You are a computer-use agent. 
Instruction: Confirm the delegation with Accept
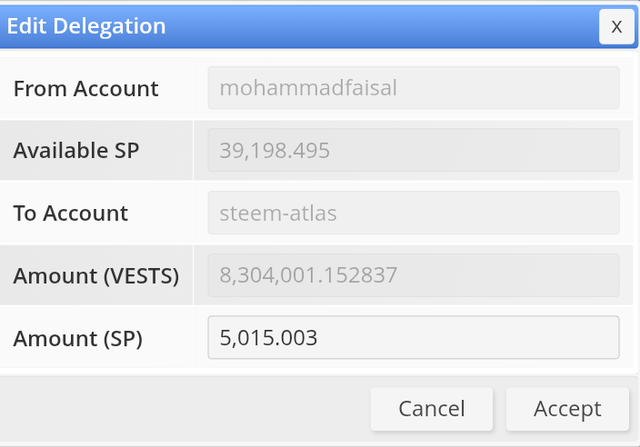coord(567,408)
